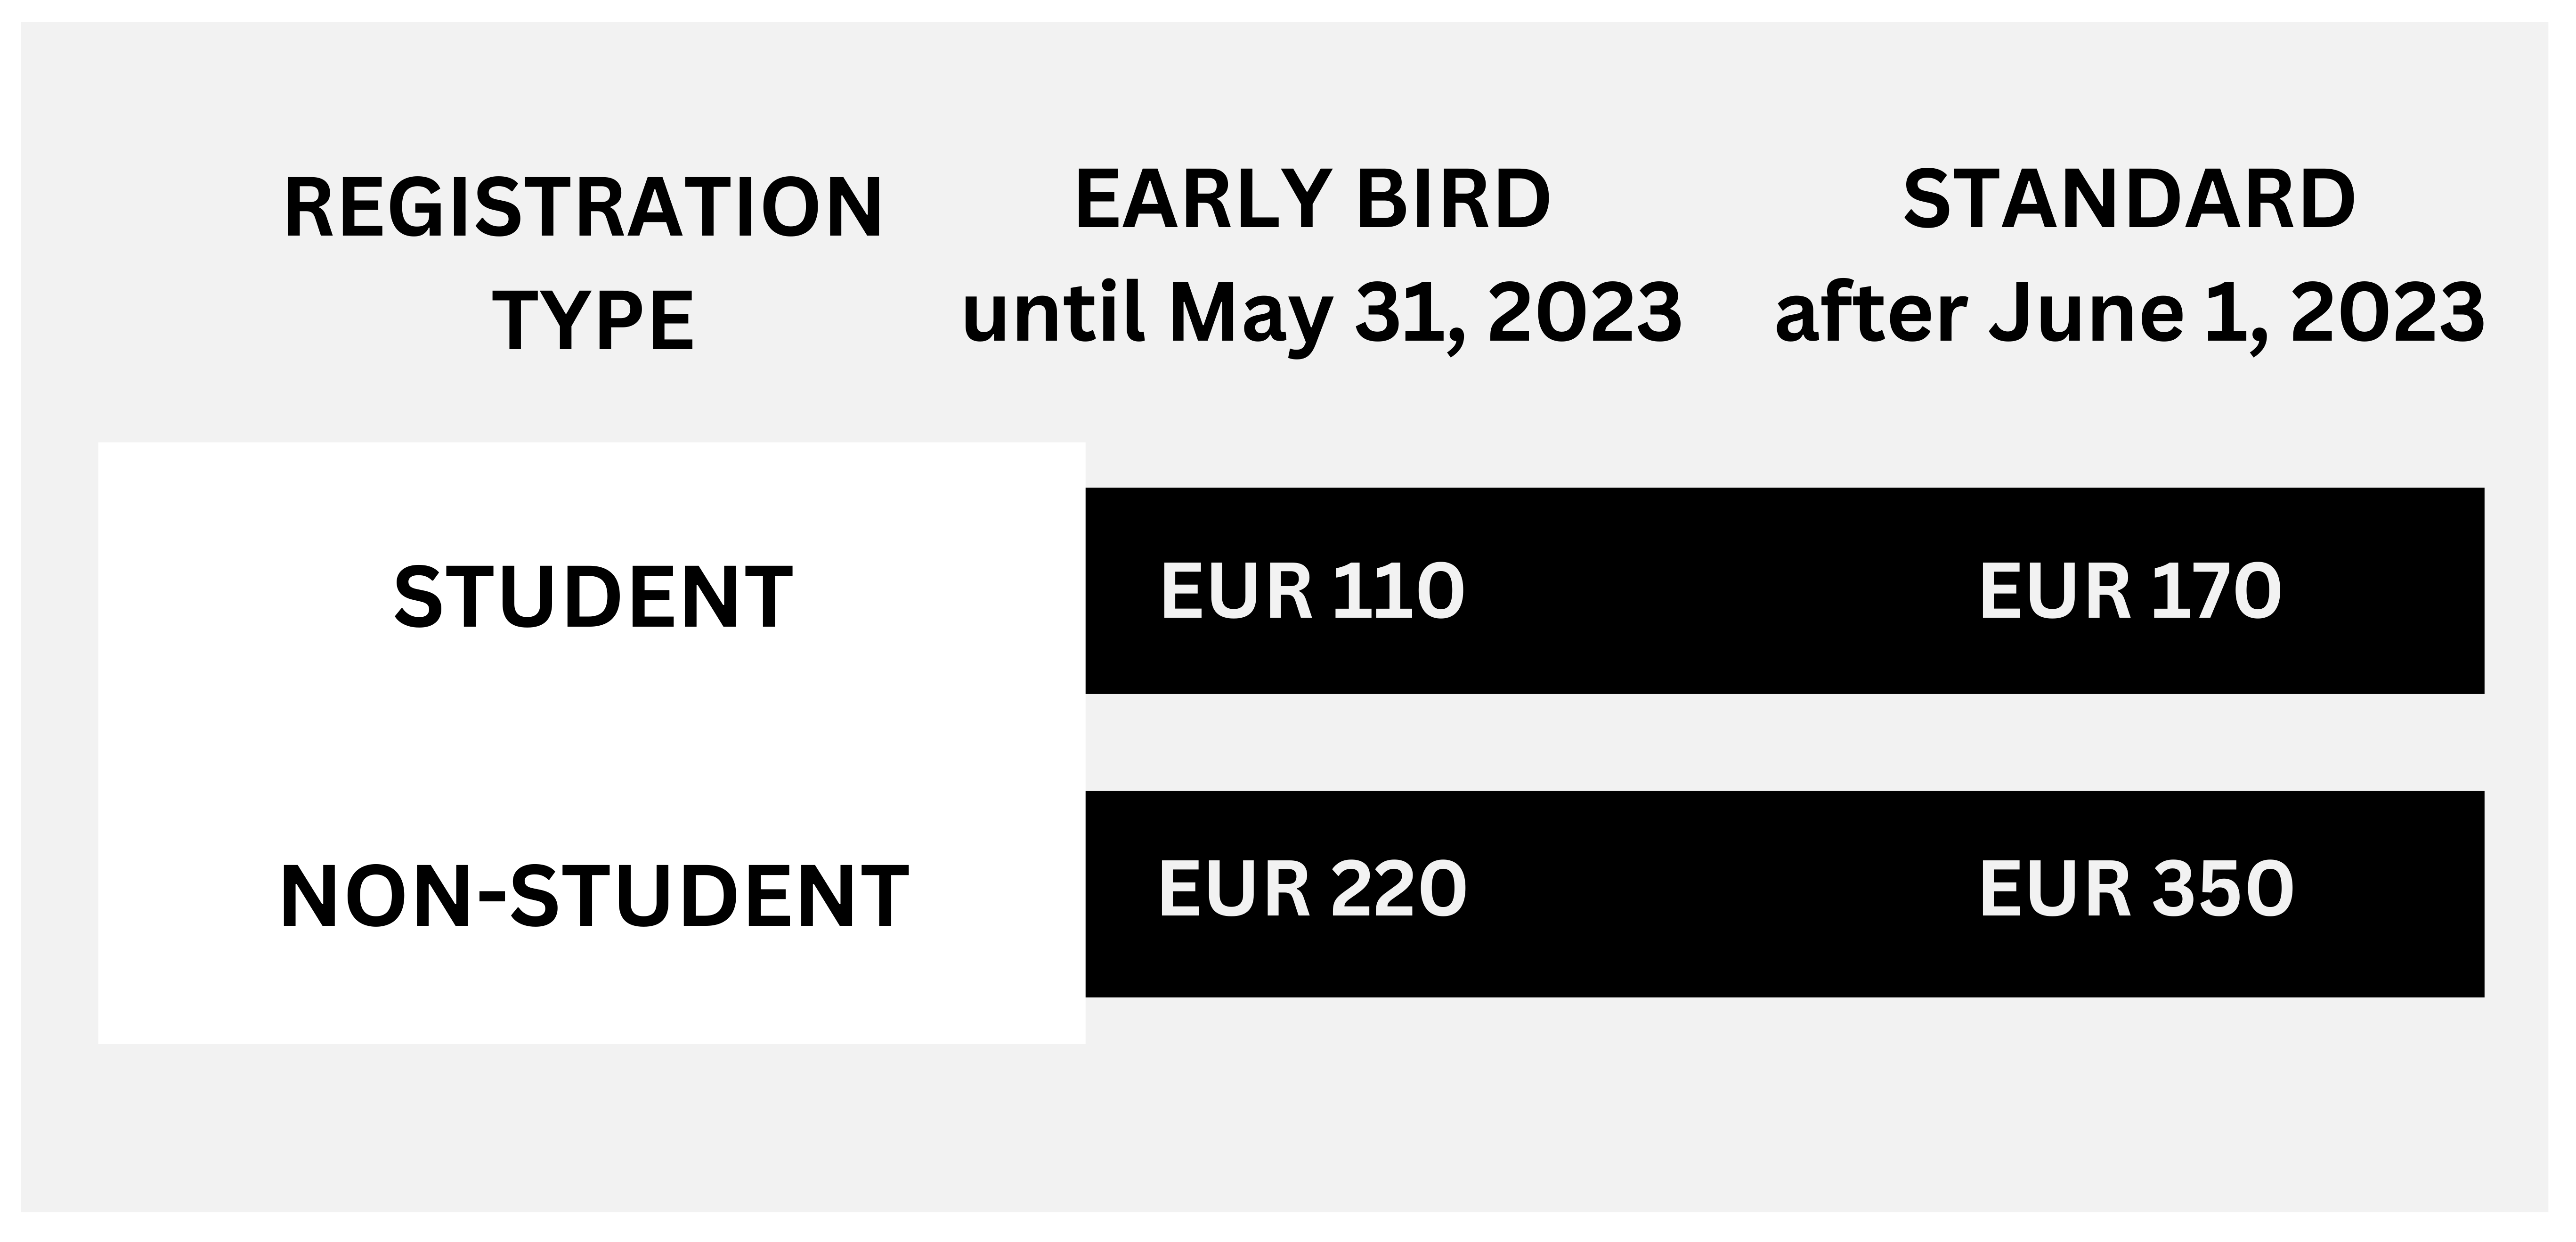The height and width of the screenshot is (1242, 2576).
Task: Click the word REGISTRATION in the header
Action: pos(584,207)
